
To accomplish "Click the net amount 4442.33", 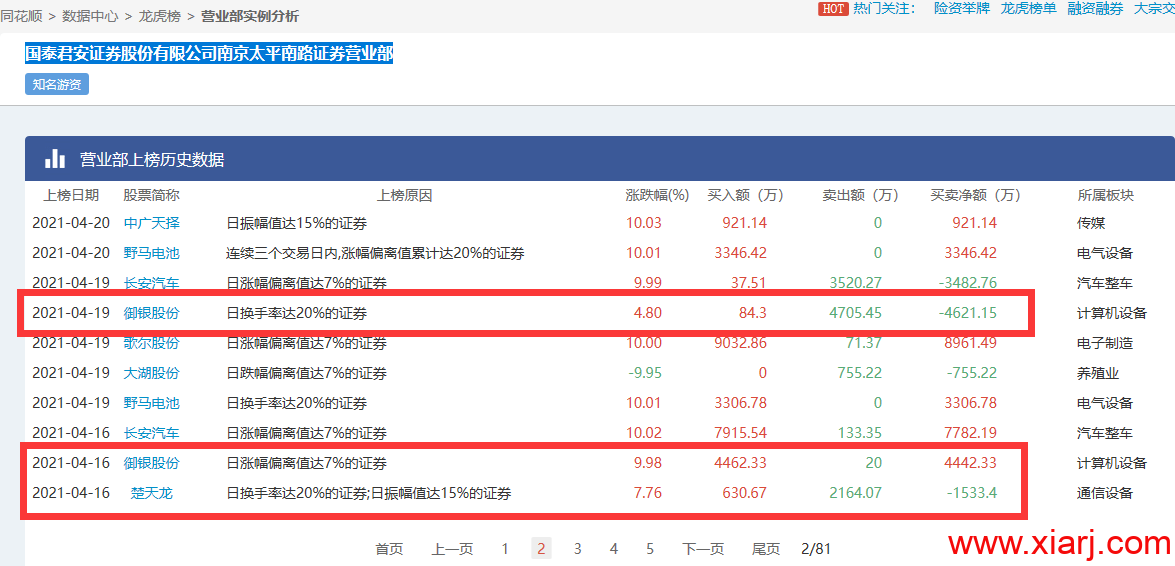I will 971,463.
